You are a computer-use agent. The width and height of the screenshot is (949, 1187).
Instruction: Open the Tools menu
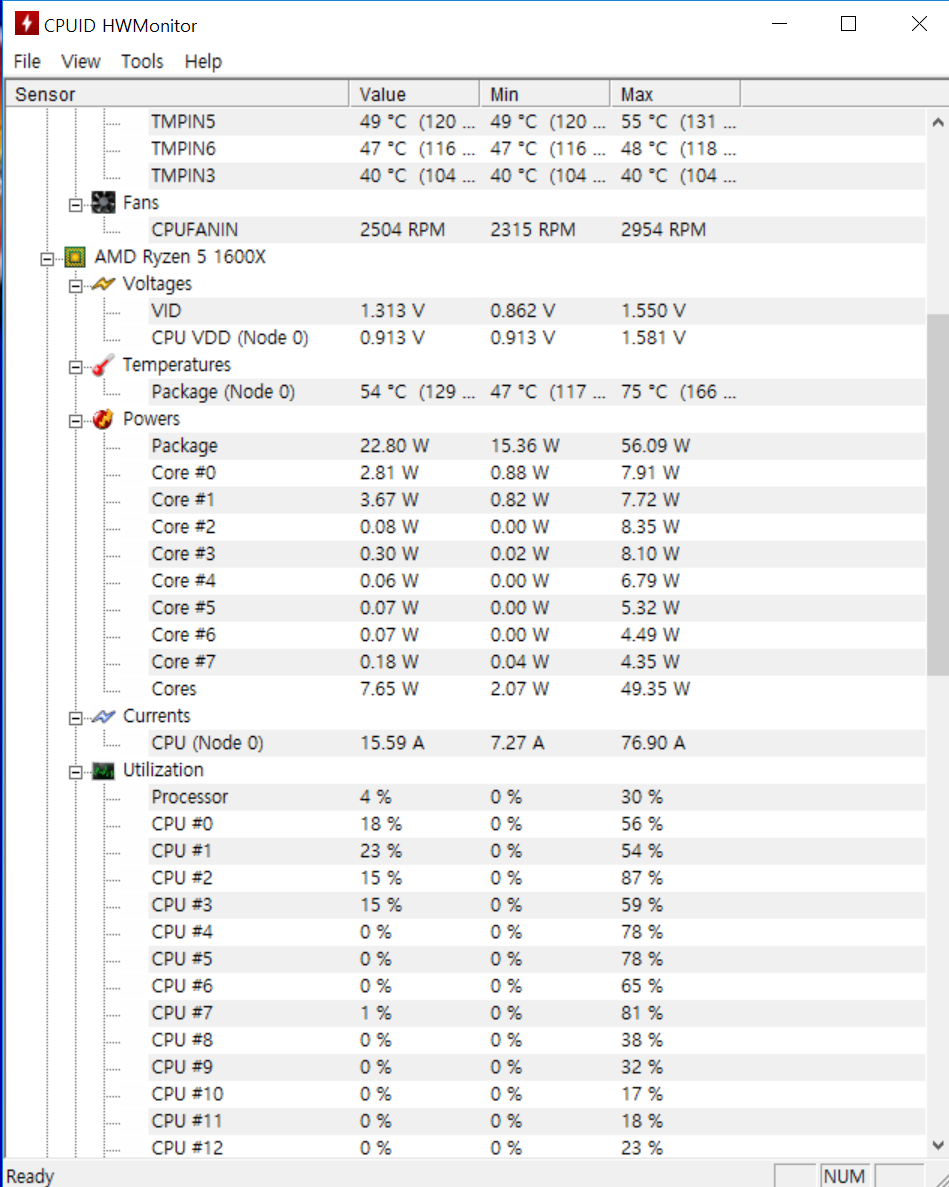[x=142, y=61]
